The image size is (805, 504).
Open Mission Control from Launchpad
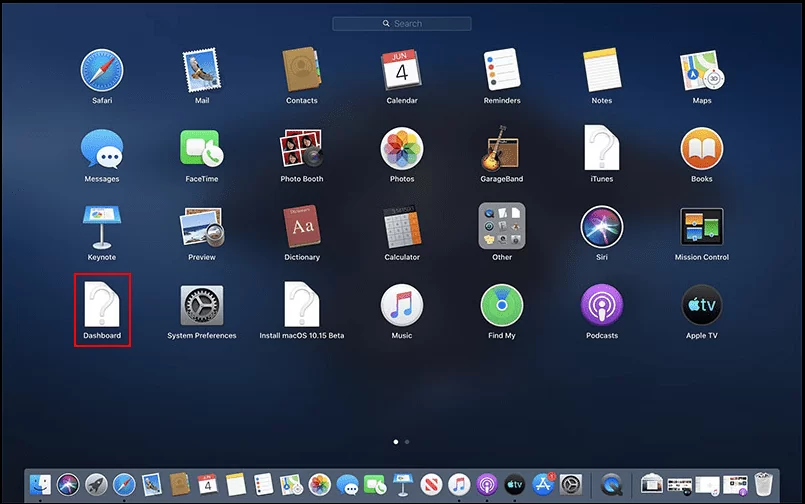[701, 227]
